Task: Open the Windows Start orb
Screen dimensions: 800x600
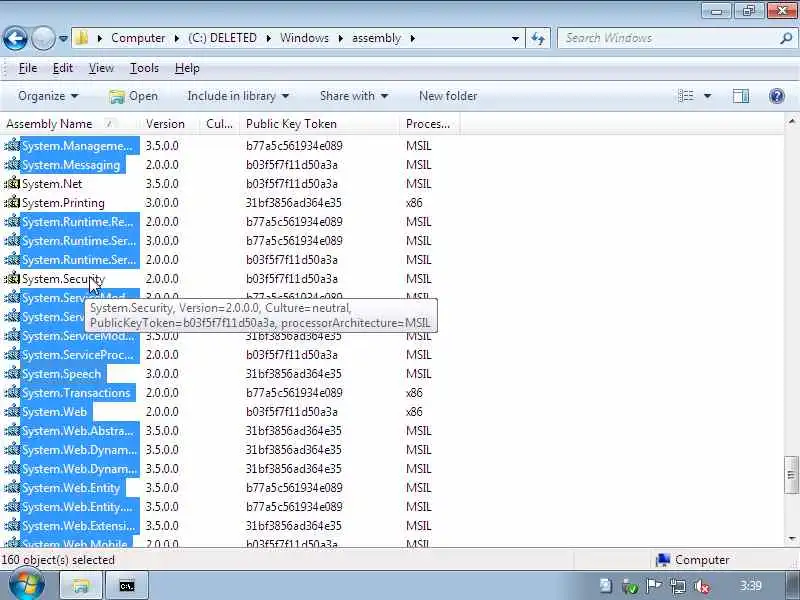Action: [27, 585]
